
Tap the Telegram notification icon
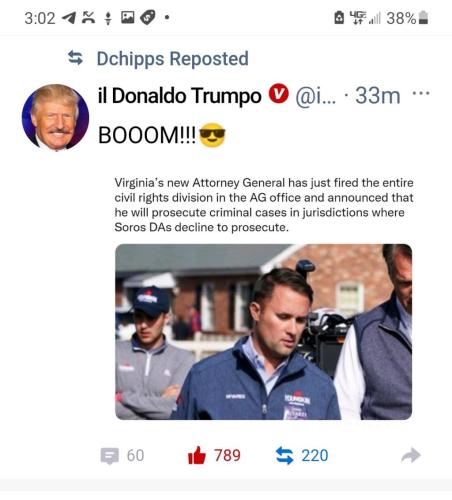click(69, 18)
